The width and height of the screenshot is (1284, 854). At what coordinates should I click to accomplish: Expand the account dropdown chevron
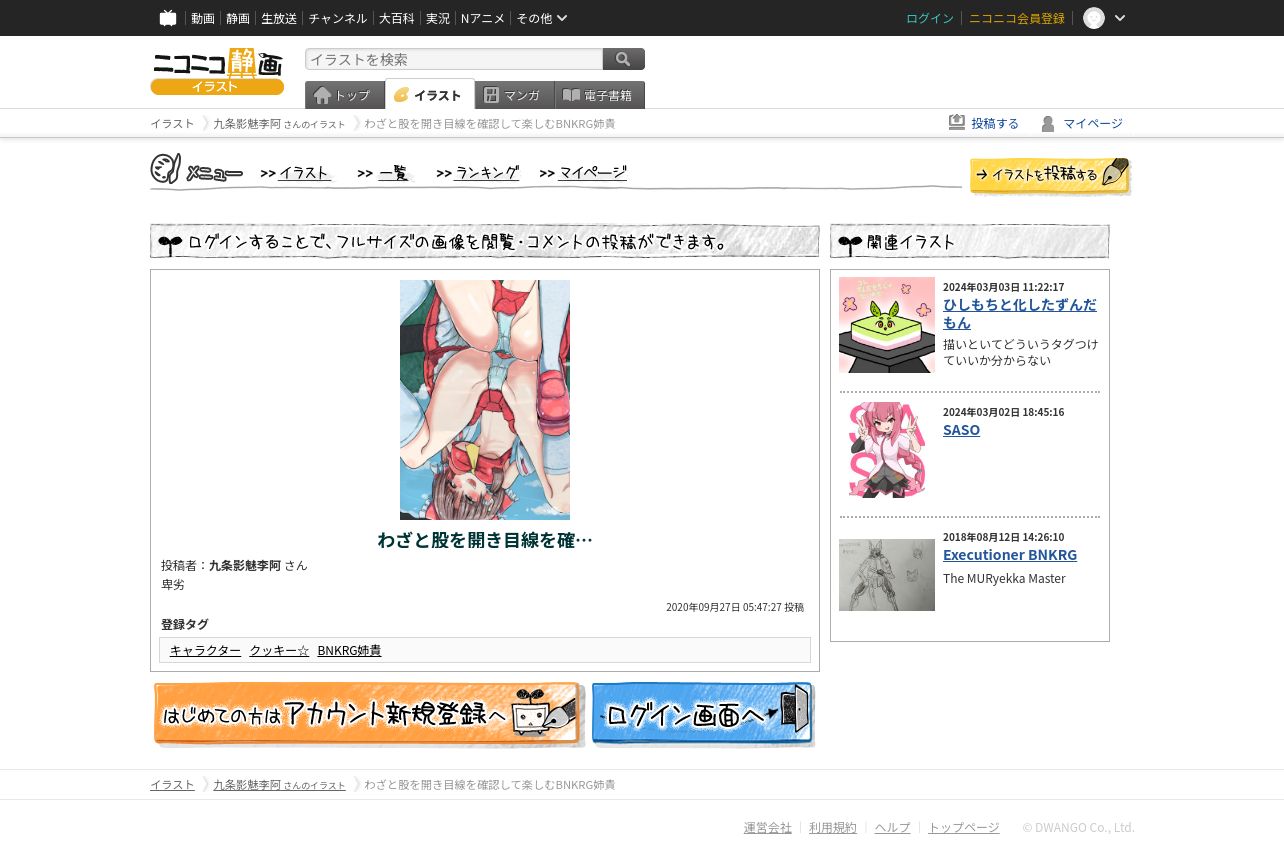(x=1120, y=18)
